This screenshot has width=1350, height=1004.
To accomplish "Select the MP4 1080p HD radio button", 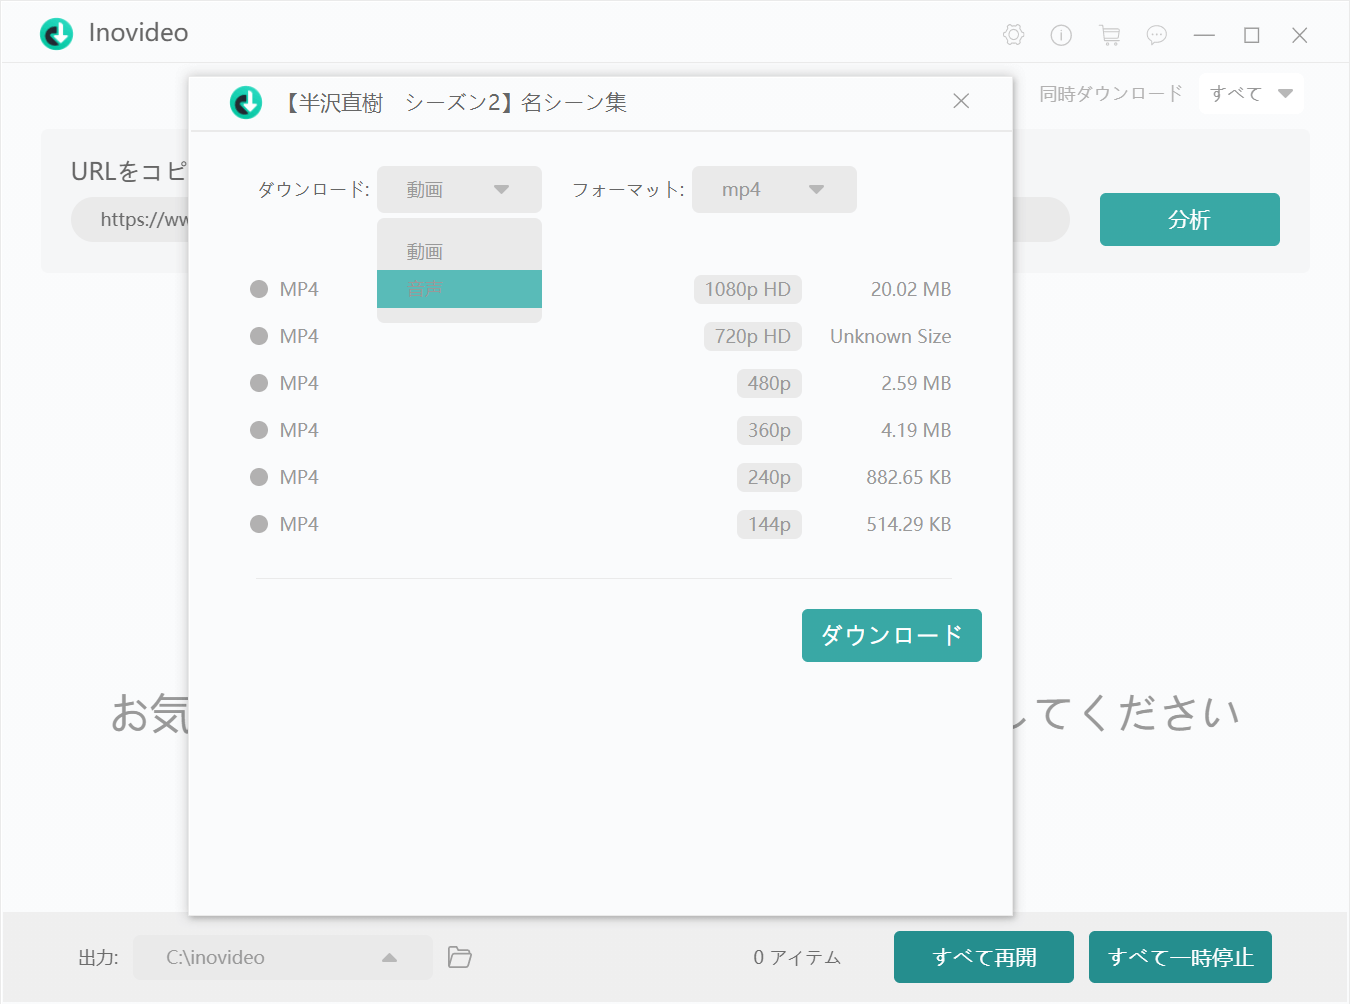I will point(259,289).
